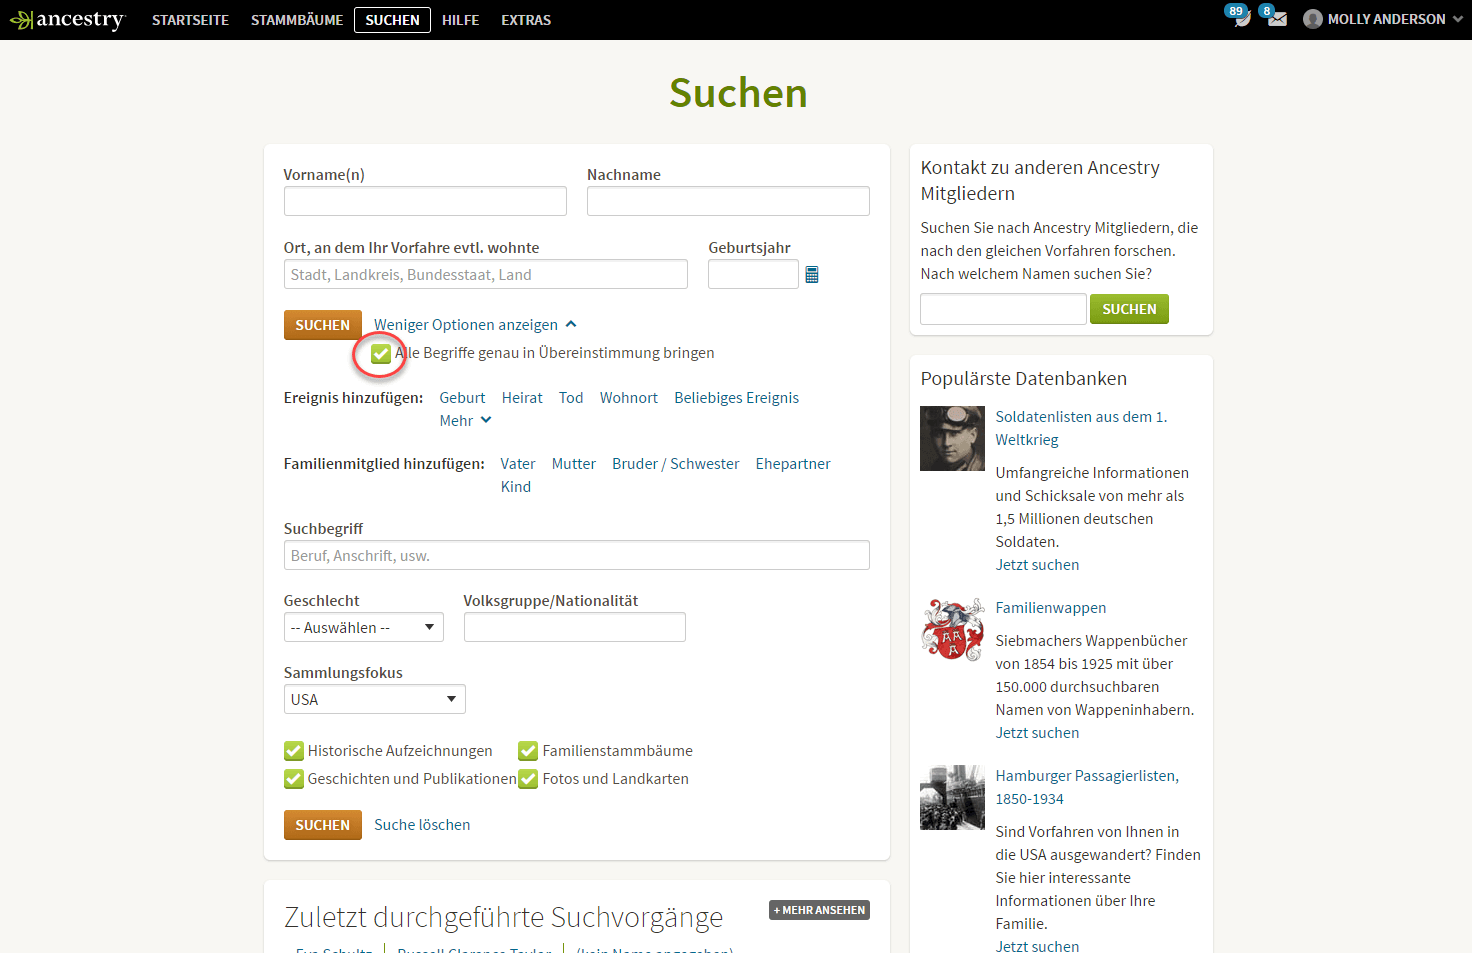
Task: Add a Tod event
Action: coord(571,398)
